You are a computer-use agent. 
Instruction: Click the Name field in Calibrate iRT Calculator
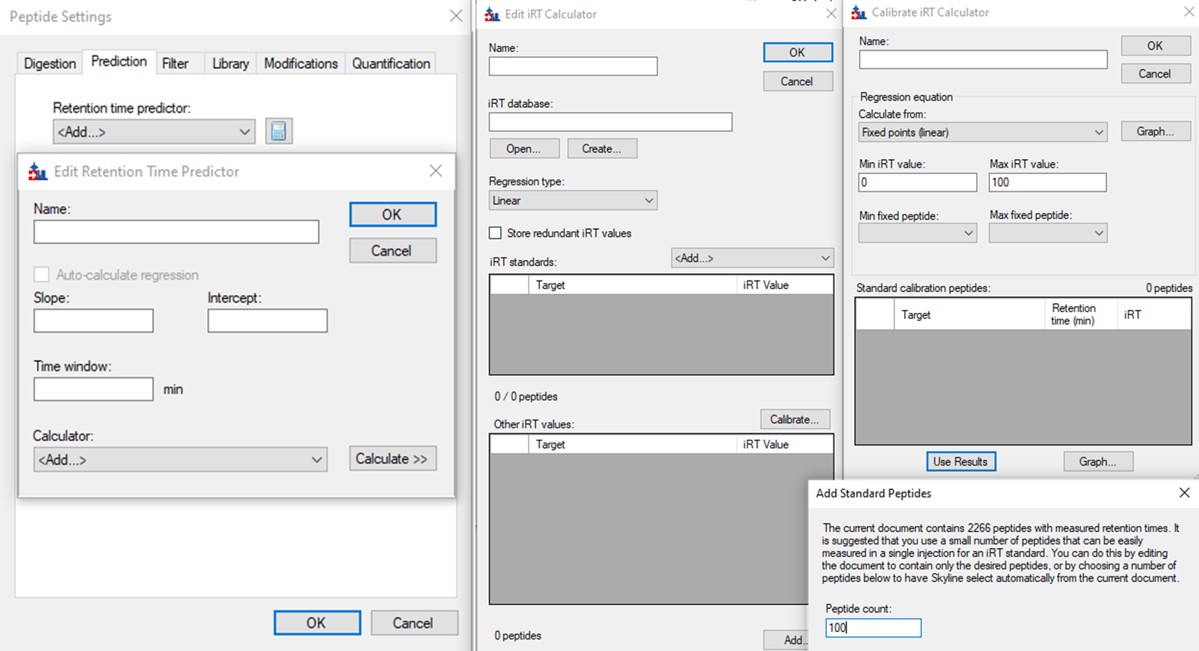click(x=983, y=60)
